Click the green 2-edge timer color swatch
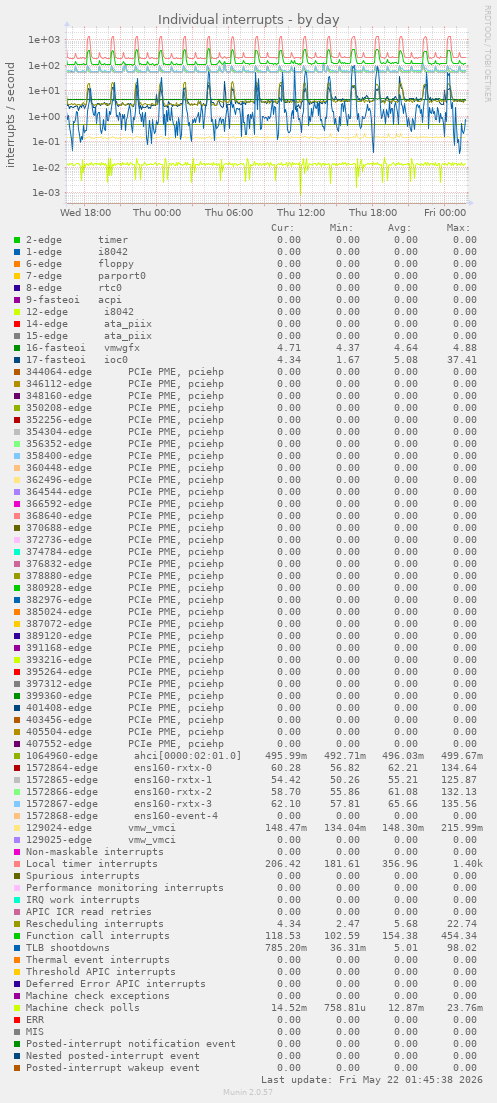The image size is (497, 1103). coord(17,240)
